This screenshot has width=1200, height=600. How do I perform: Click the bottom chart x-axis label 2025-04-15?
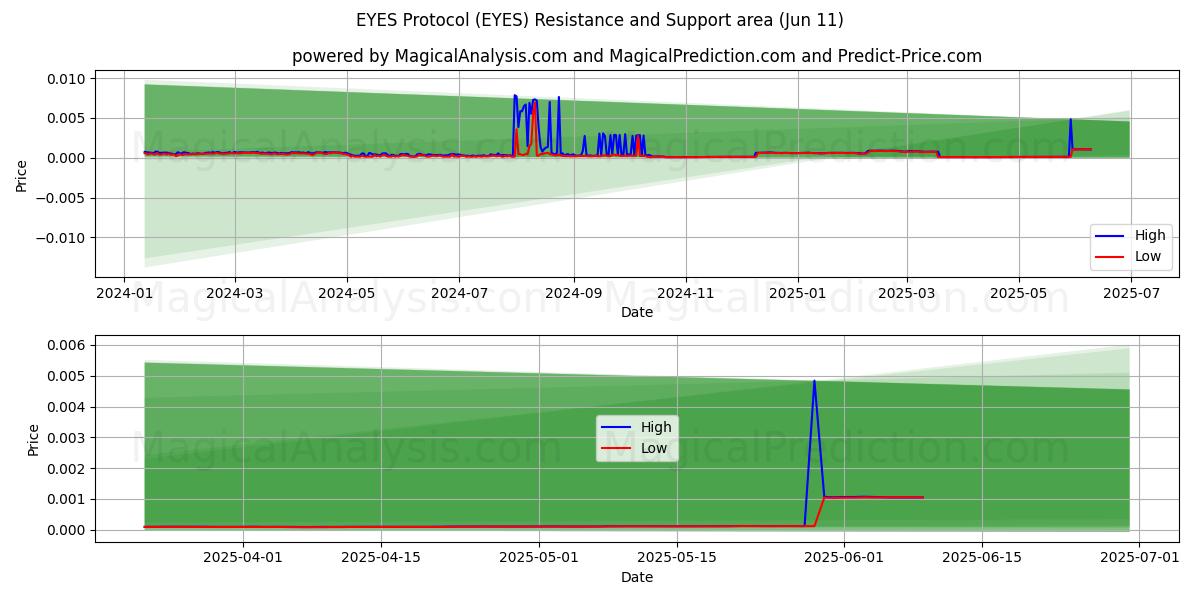(x=381, y=559)
